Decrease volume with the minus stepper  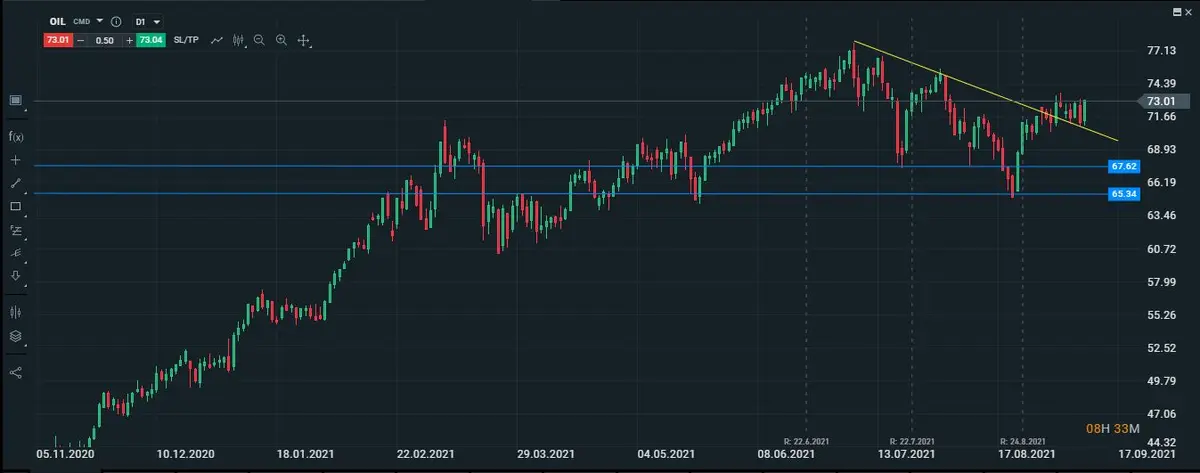coord(80,40)
